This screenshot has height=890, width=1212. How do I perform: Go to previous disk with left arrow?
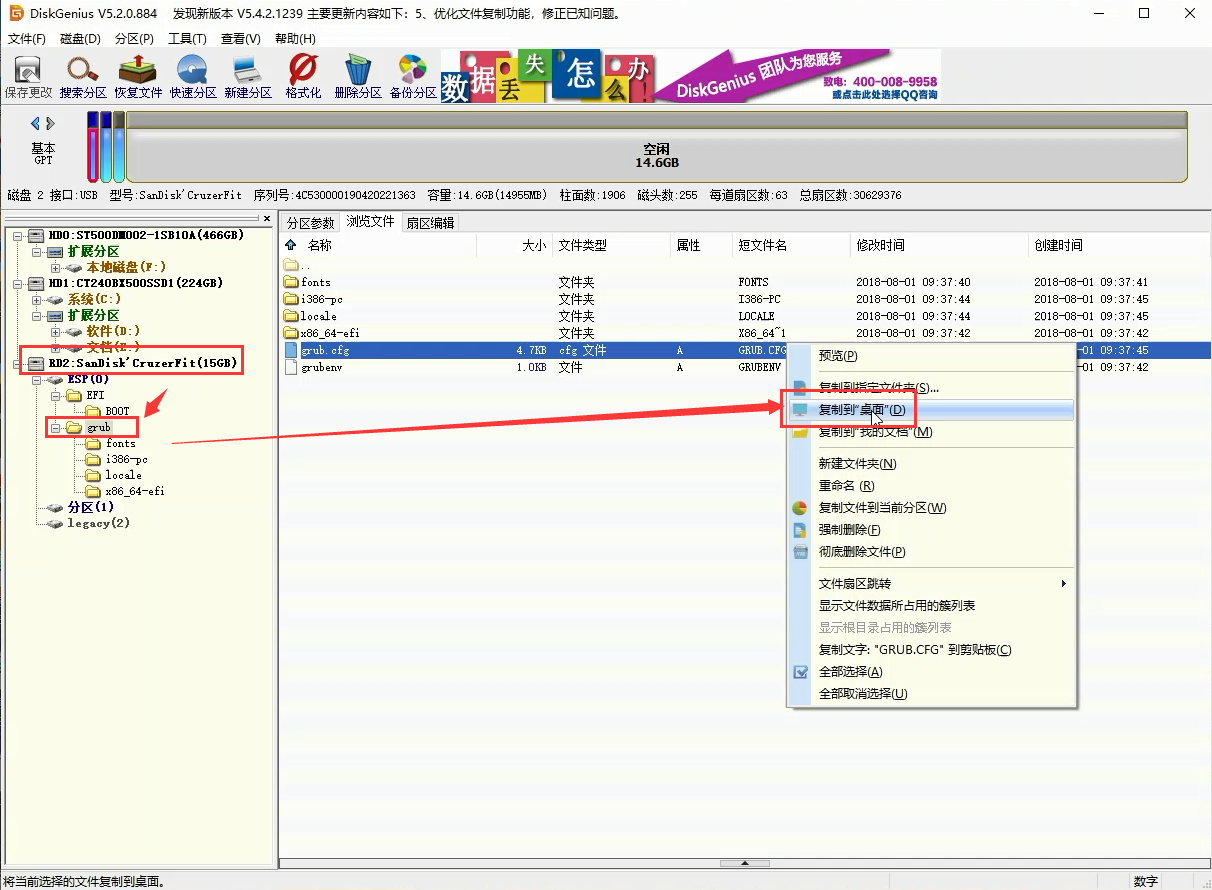click(35, 124)
